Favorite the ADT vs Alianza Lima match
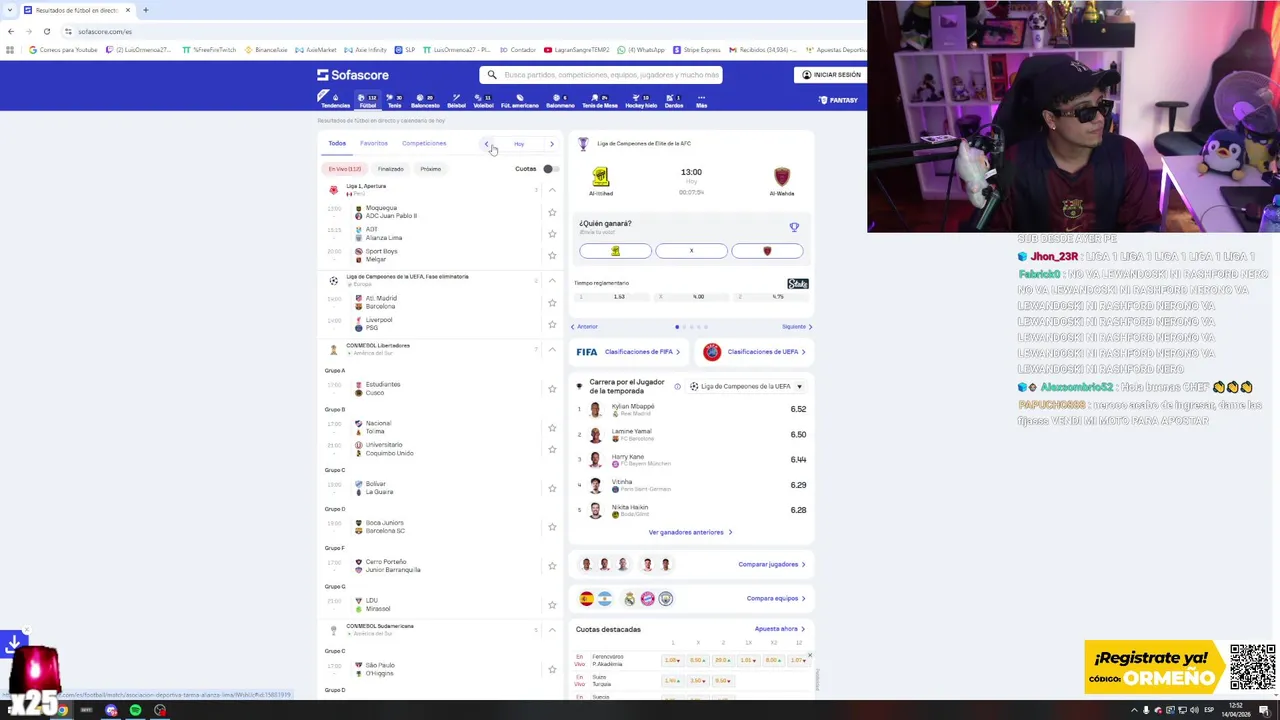Screen dimensions: 1280x720 [x=552, y=234]
